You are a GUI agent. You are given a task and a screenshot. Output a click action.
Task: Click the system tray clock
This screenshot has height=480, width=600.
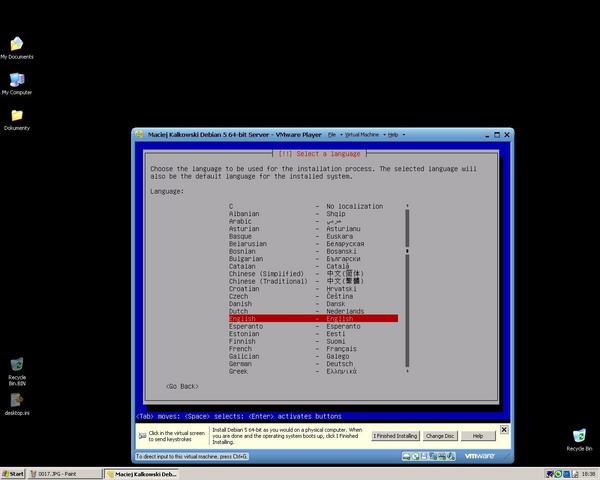click(x=588, y=474)
